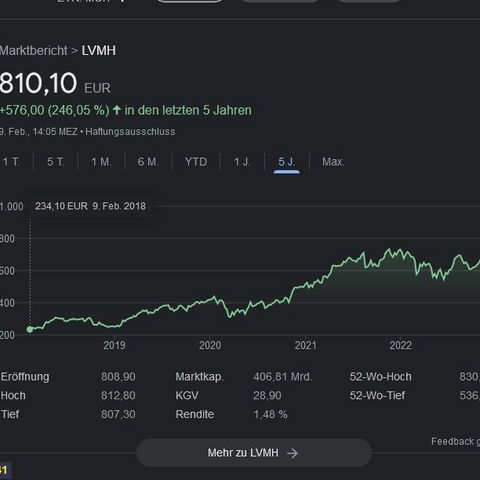Select the 1 T. time range tab
This screenshot has height=480, width=480.
click(11, 162)
